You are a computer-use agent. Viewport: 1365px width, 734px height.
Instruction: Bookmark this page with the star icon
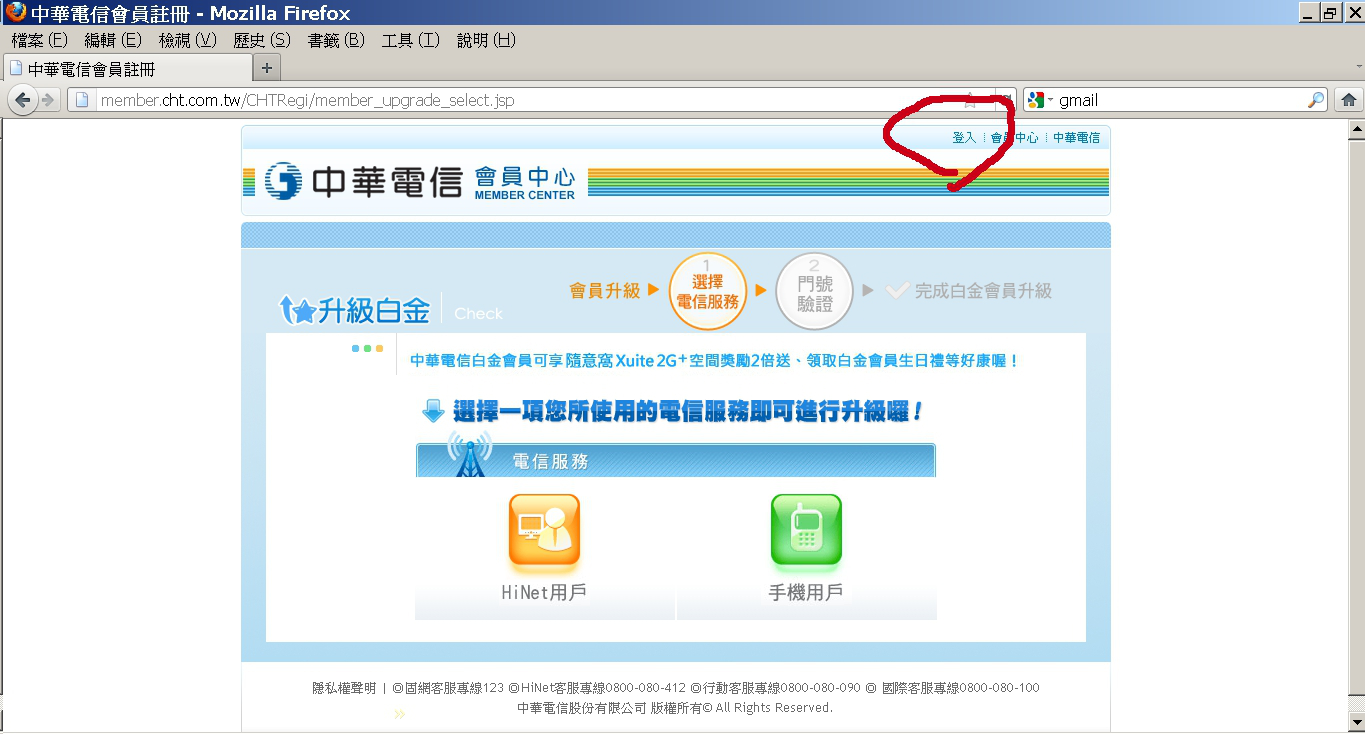[970, 100]
